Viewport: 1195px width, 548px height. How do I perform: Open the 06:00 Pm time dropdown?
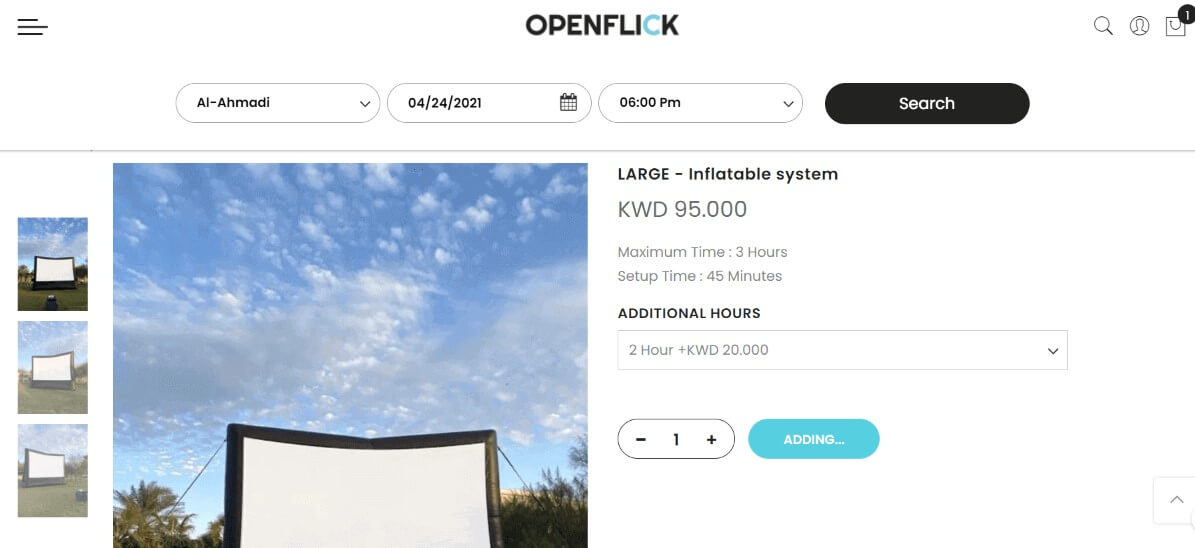pos(700,103)
